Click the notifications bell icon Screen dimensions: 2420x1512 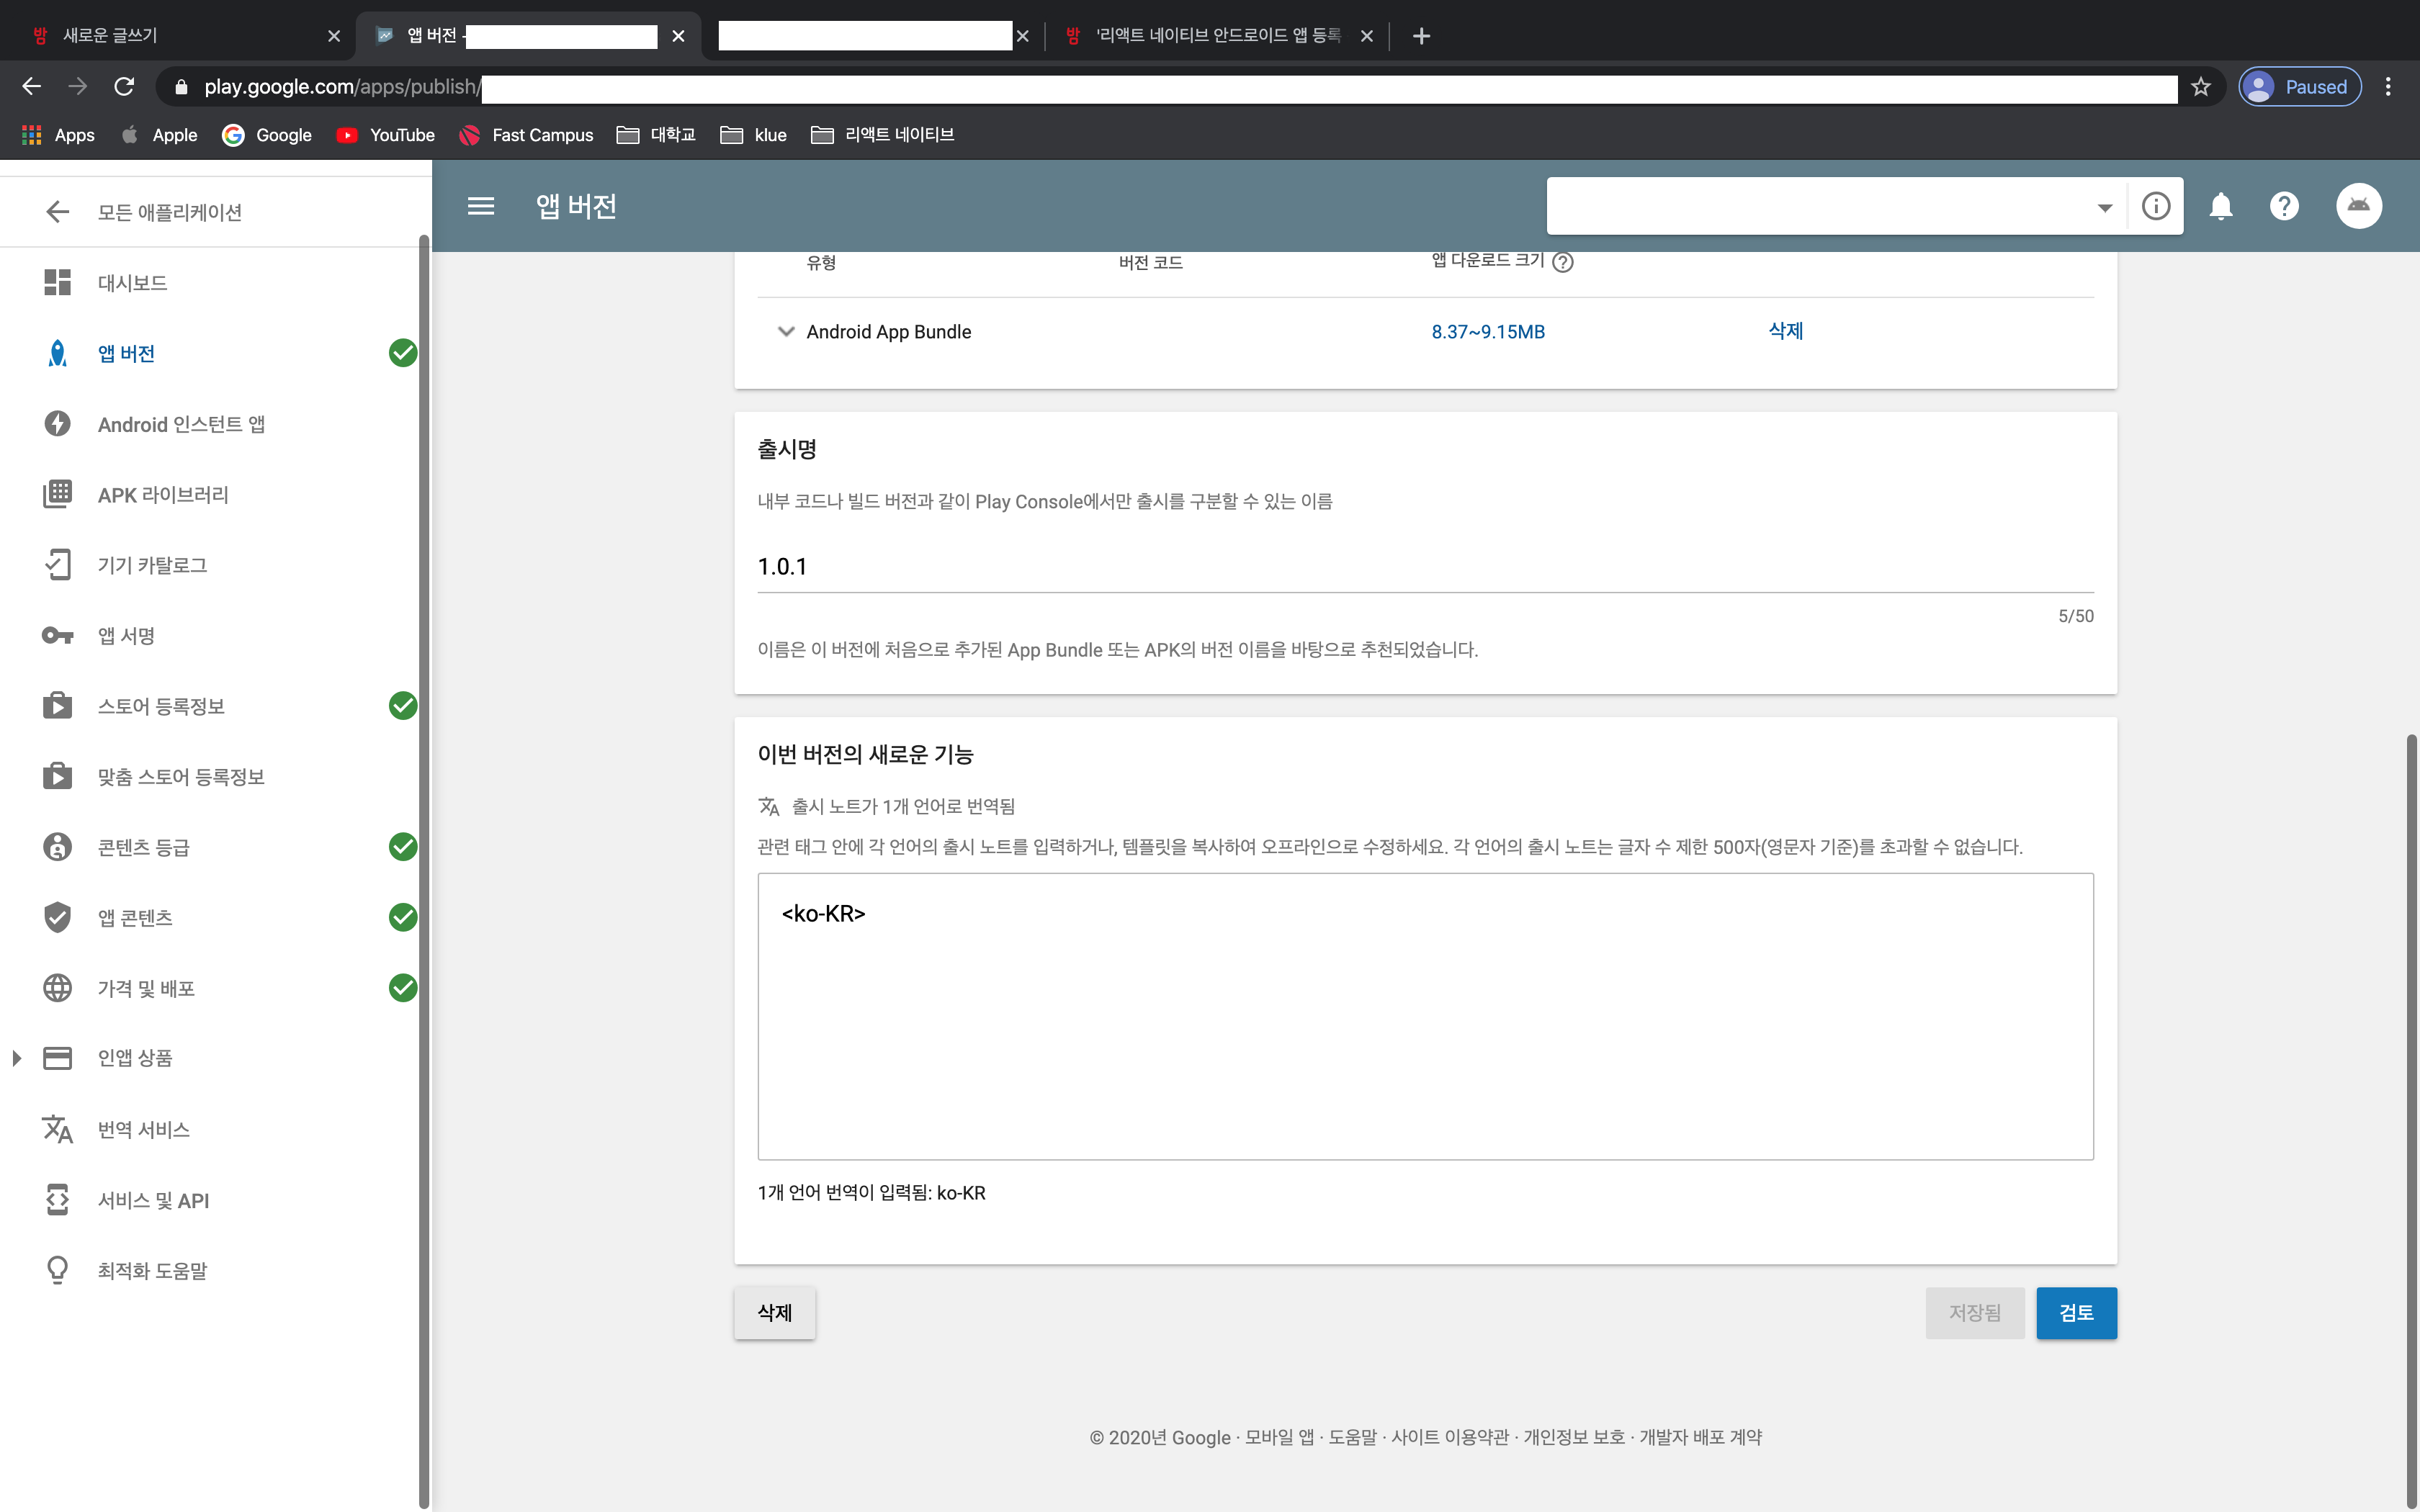[2220, 206]
